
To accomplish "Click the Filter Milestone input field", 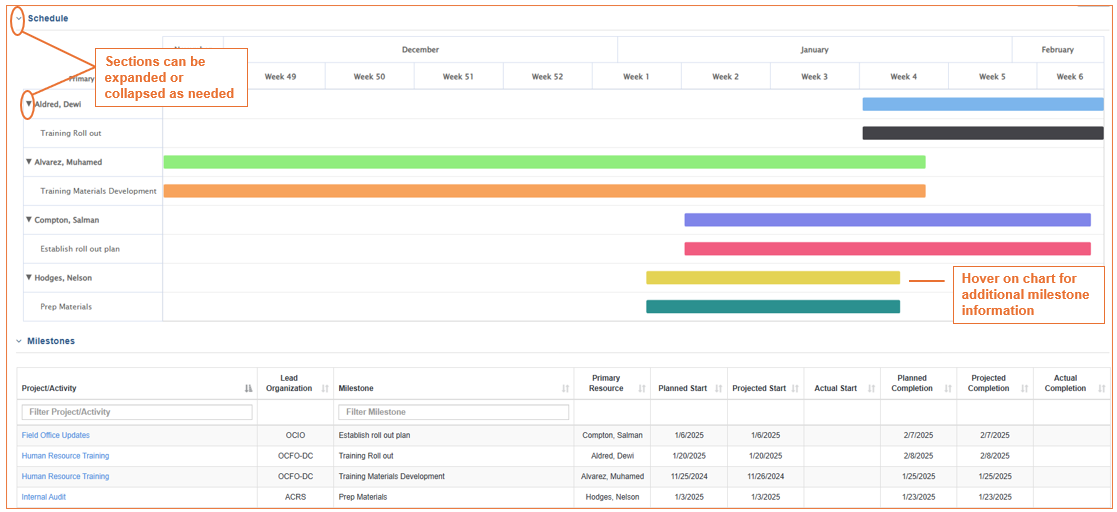I will coord(454,412).
